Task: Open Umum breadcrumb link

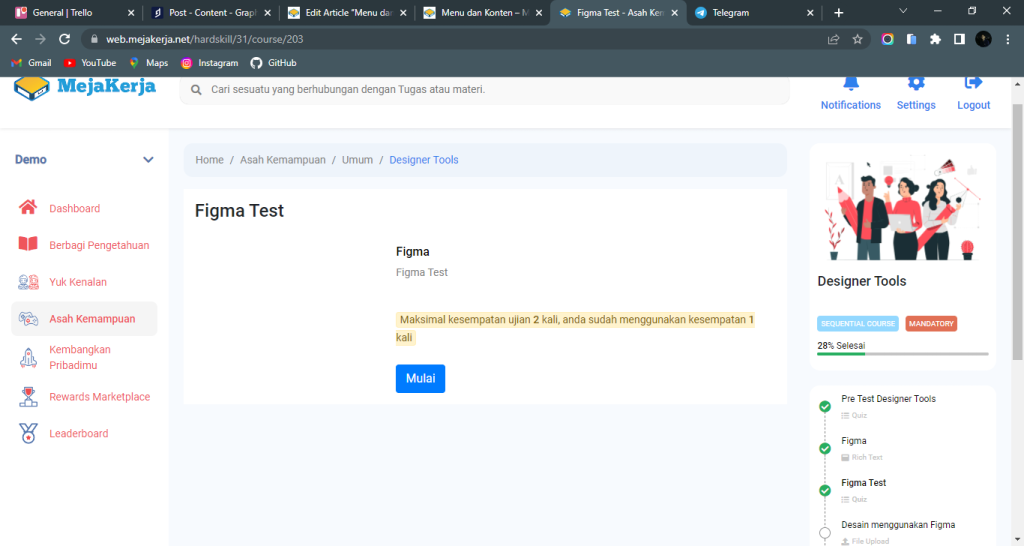Action: coord(357,160)
